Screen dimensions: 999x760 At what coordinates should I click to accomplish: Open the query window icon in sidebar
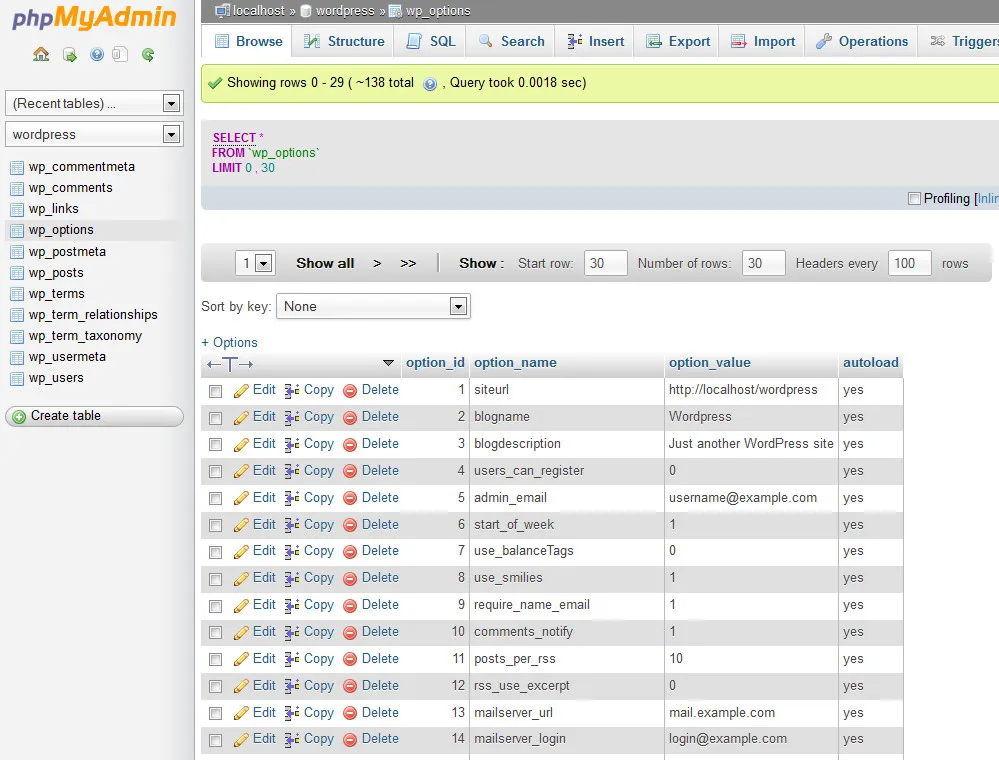coord(120,54)
